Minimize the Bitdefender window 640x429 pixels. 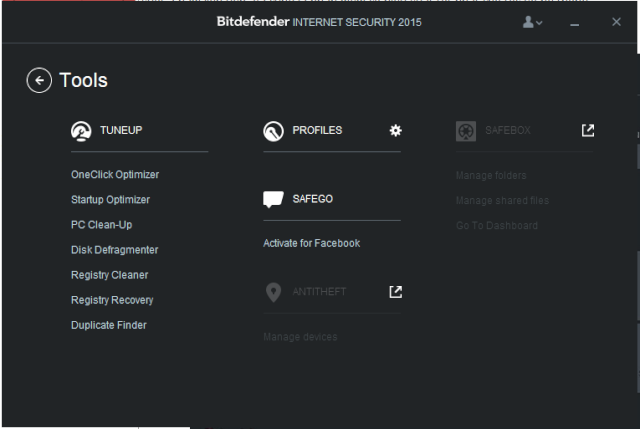(x=575, y=23)
